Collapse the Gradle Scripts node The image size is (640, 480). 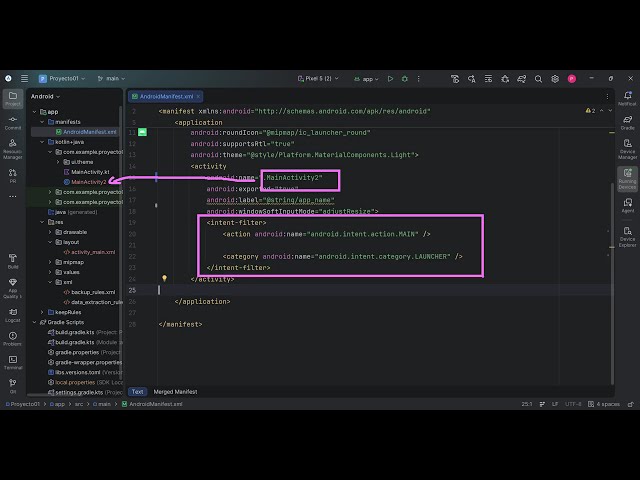point(34,322)
